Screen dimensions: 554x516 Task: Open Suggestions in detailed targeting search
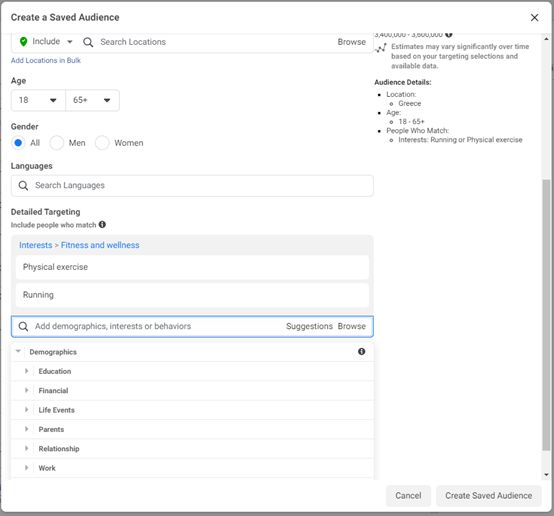coord(309,326)
